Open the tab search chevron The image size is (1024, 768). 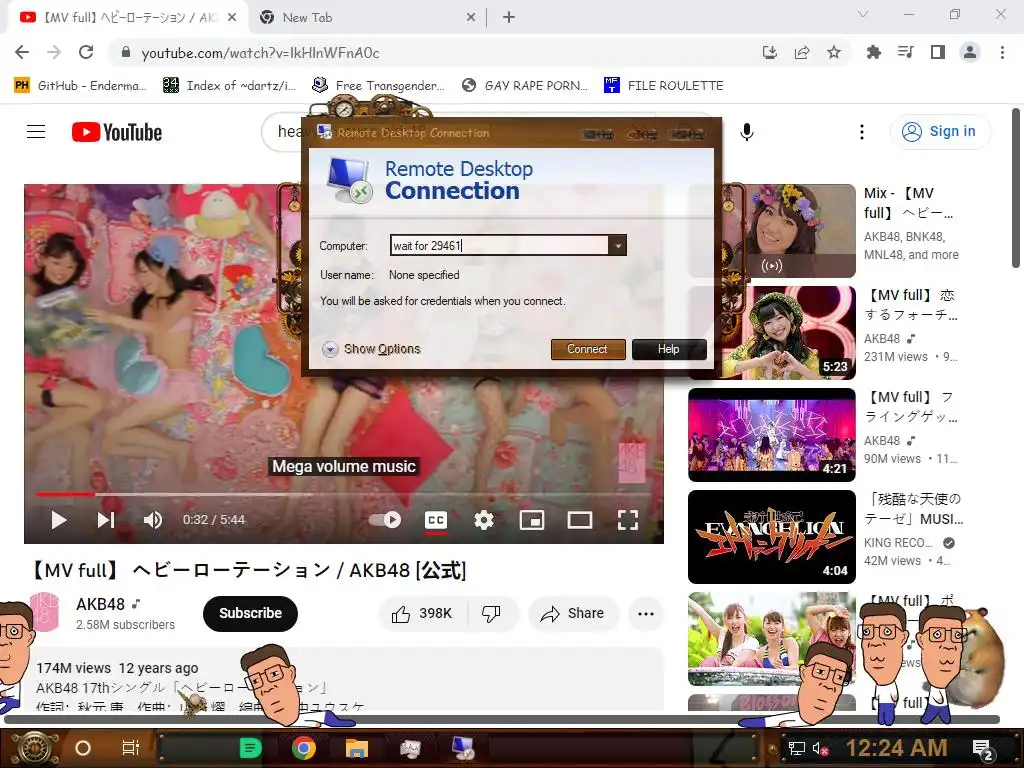[863, 14]
